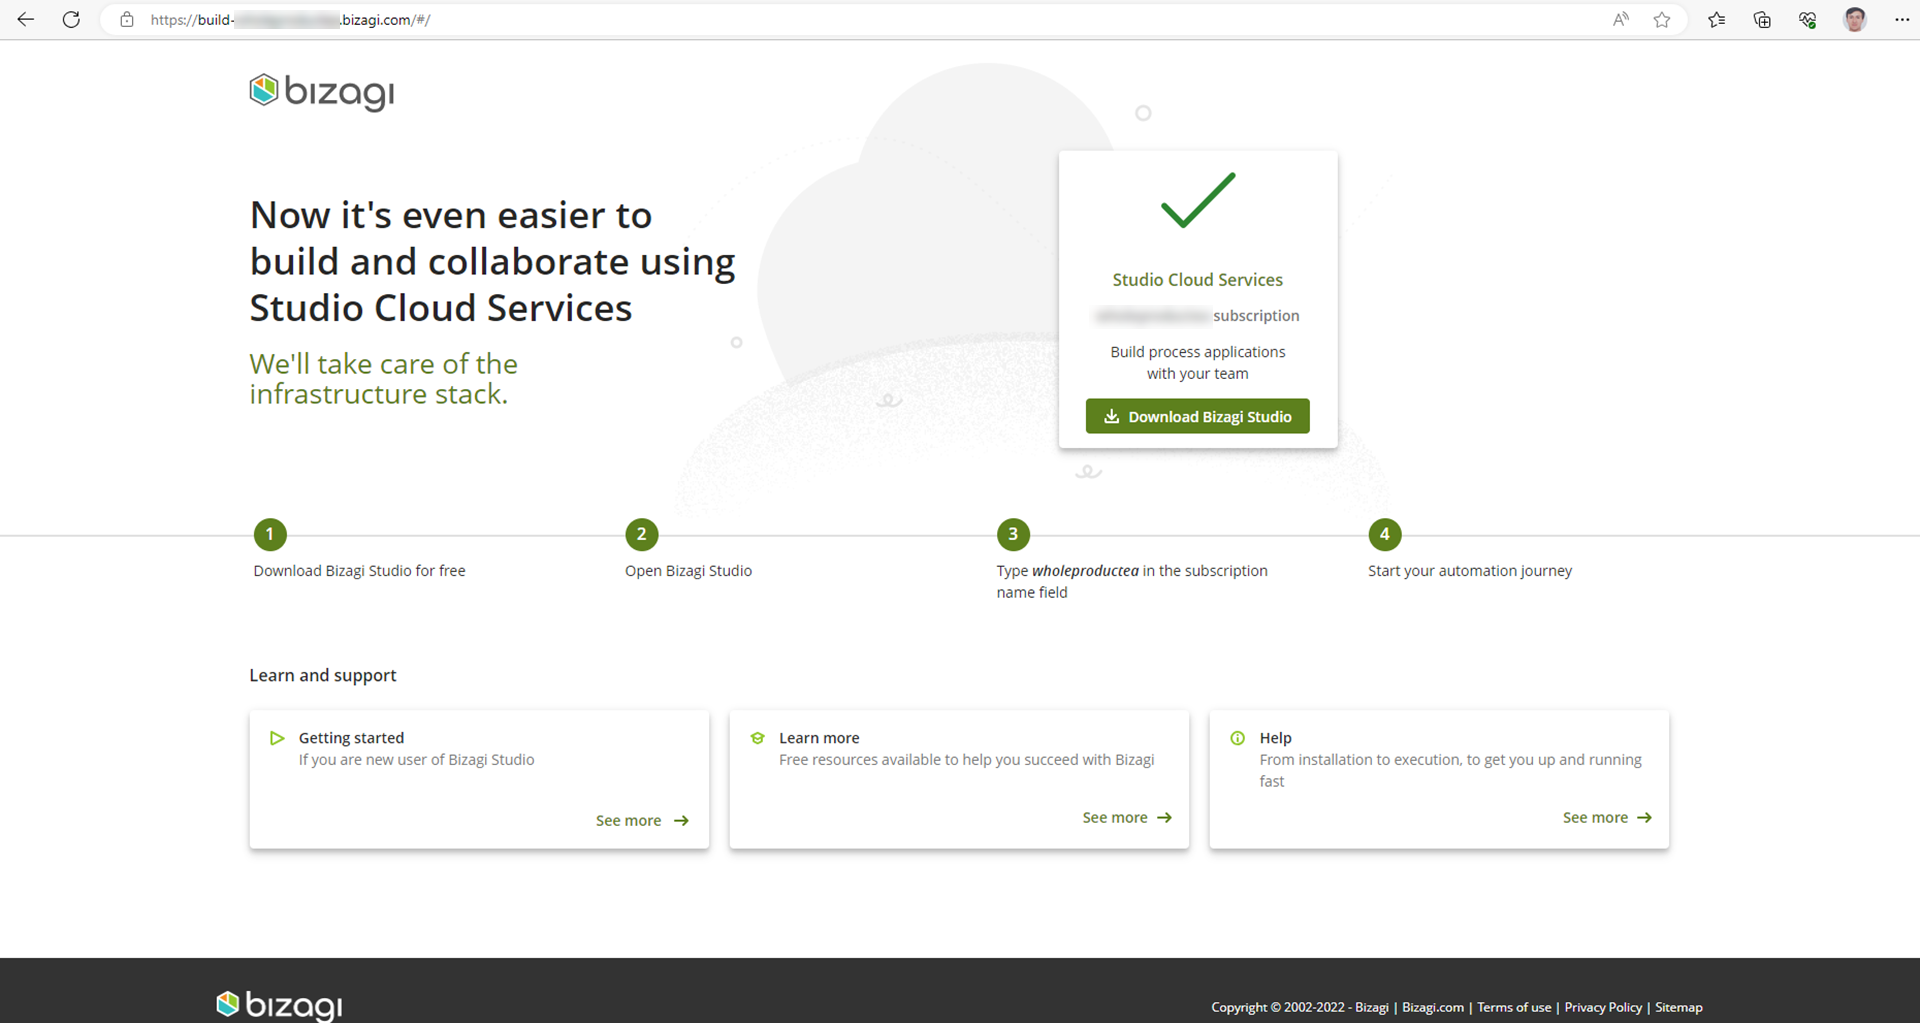Click the 'Open Bizagi Studio' step text

click(x=688, y=571)
